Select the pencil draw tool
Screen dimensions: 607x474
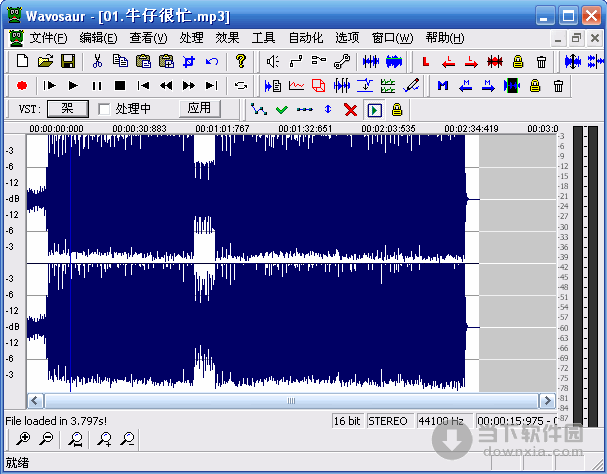pos(411,85)
